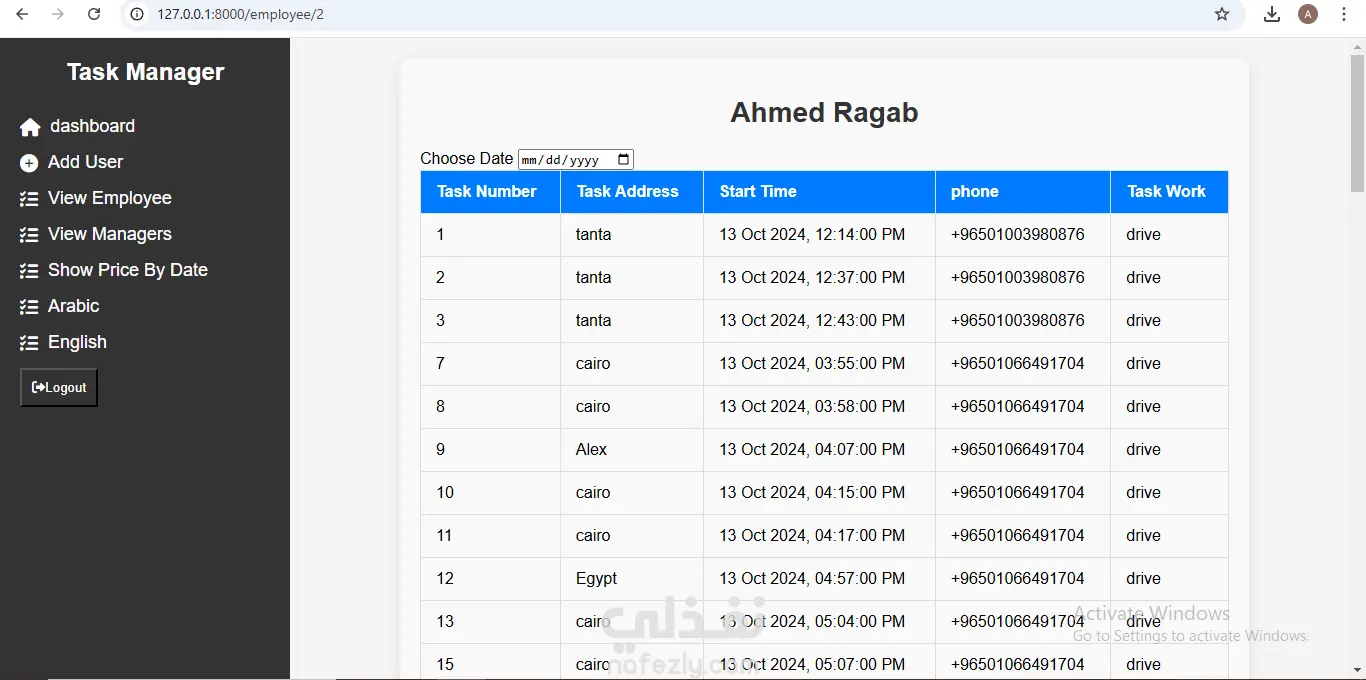Click the Task Work column header
The width and height of the screenshot is (1366, 680).
click(x=1169, y=192)
